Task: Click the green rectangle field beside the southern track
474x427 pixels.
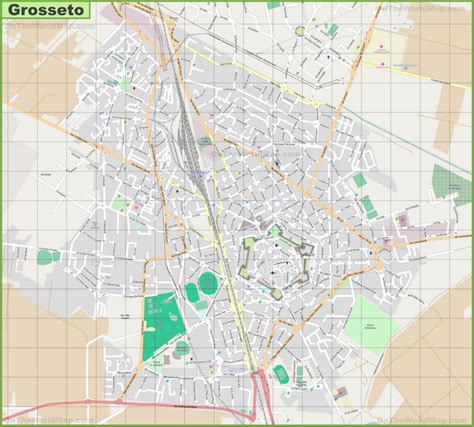Action: tap(300, 371)
